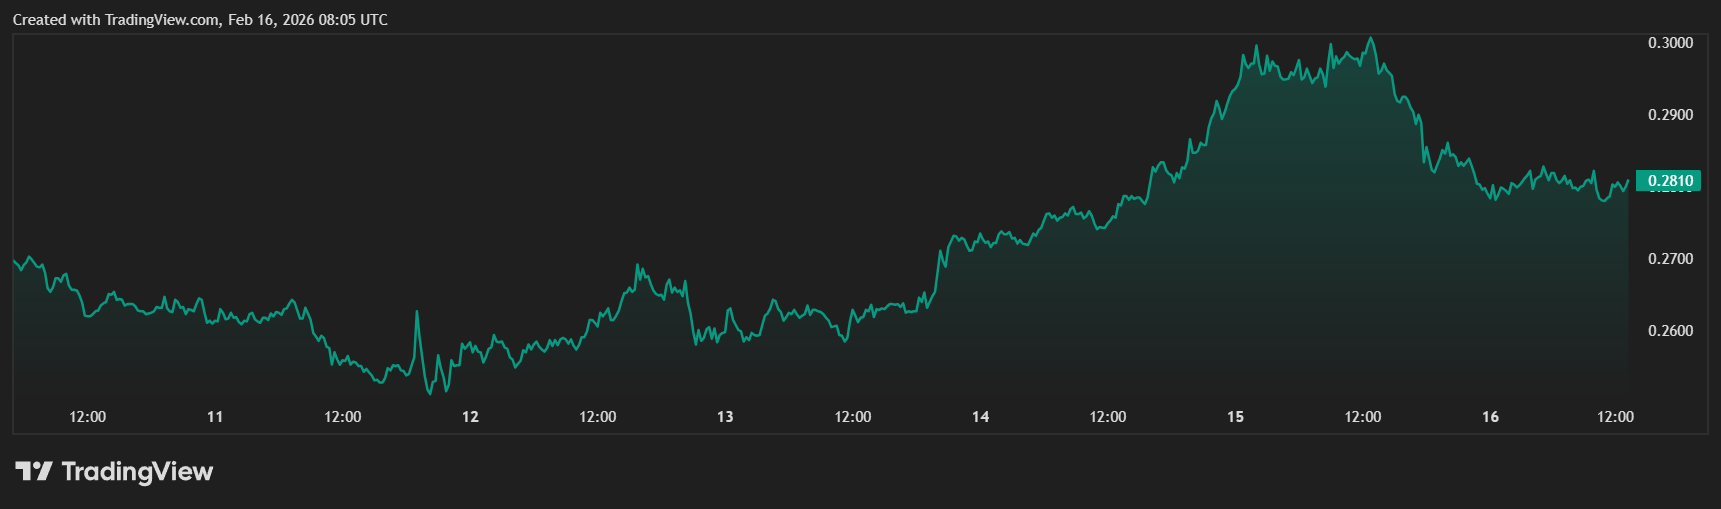The width and height of the screenshot is (1721, 509).
Task: Click the 0.2900 price axis label
Action: coord(1670,115)
